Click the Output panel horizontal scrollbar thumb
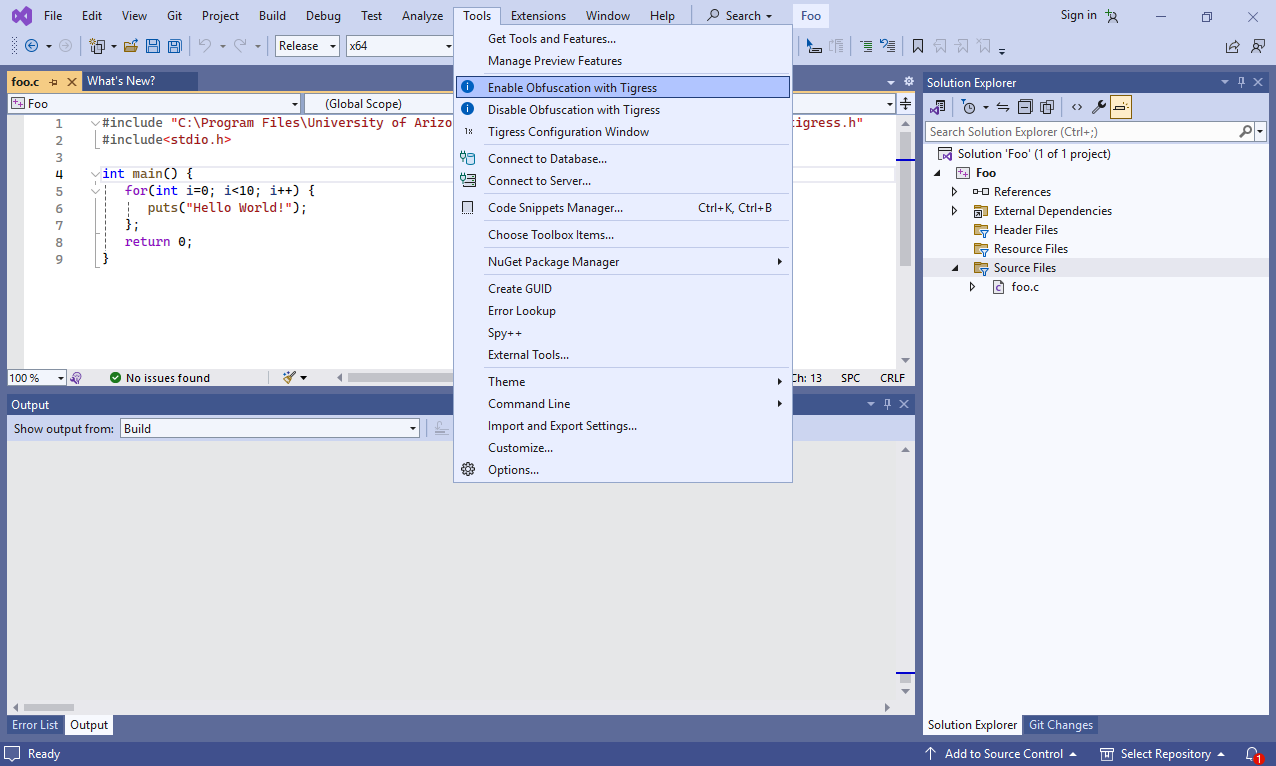1276x766 pixels. (48, 707)
